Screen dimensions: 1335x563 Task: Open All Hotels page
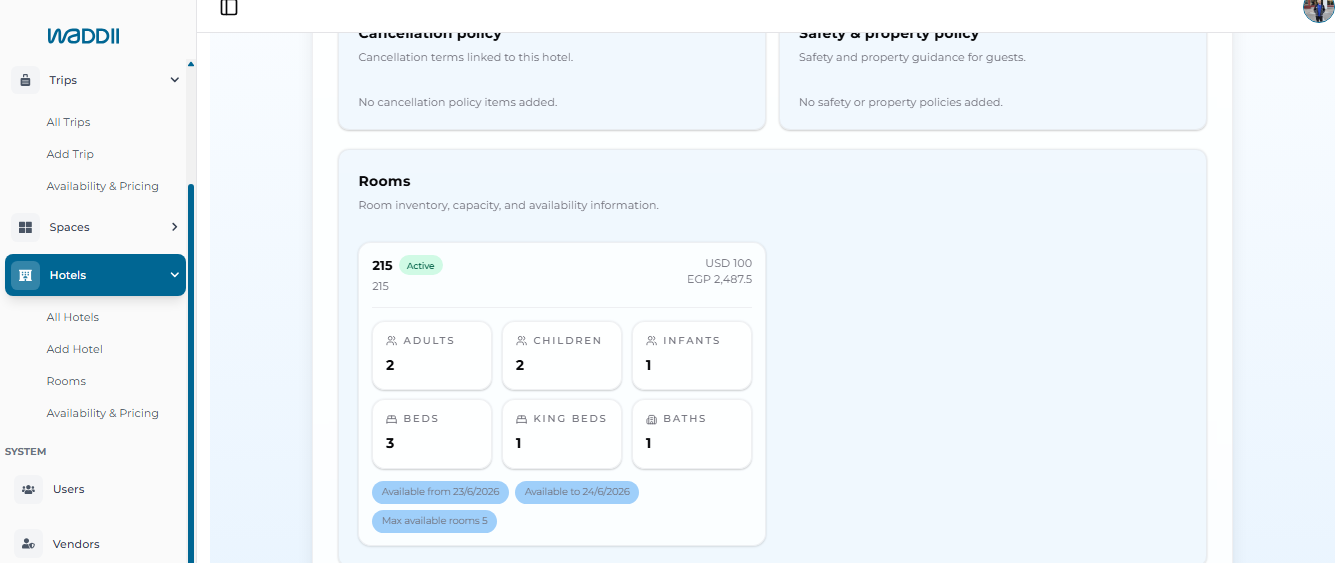72,317
